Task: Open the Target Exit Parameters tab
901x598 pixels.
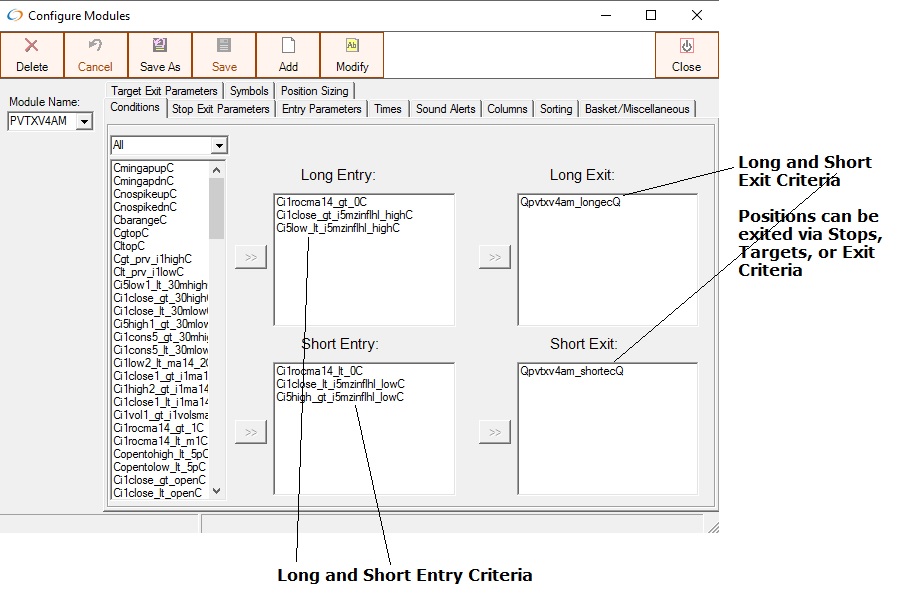Action: click(x=164, y=91)
